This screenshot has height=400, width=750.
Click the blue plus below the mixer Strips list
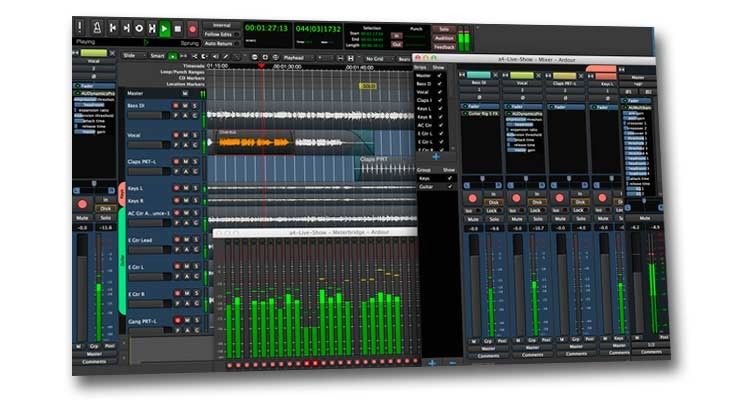(x=436, y=157)
